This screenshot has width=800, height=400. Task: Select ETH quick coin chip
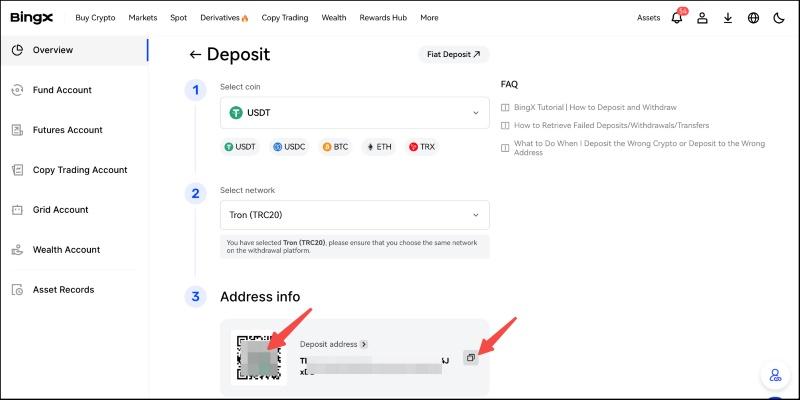click(x=380, y=147)
